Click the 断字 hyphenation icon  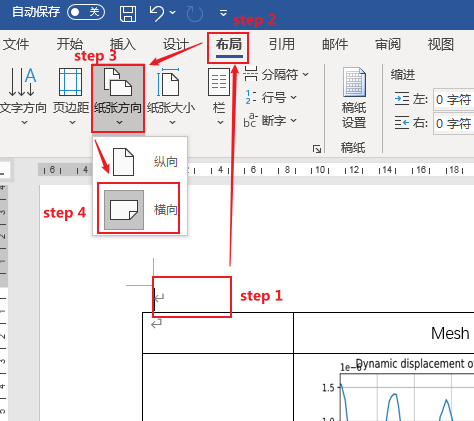[x=250, y=120]
